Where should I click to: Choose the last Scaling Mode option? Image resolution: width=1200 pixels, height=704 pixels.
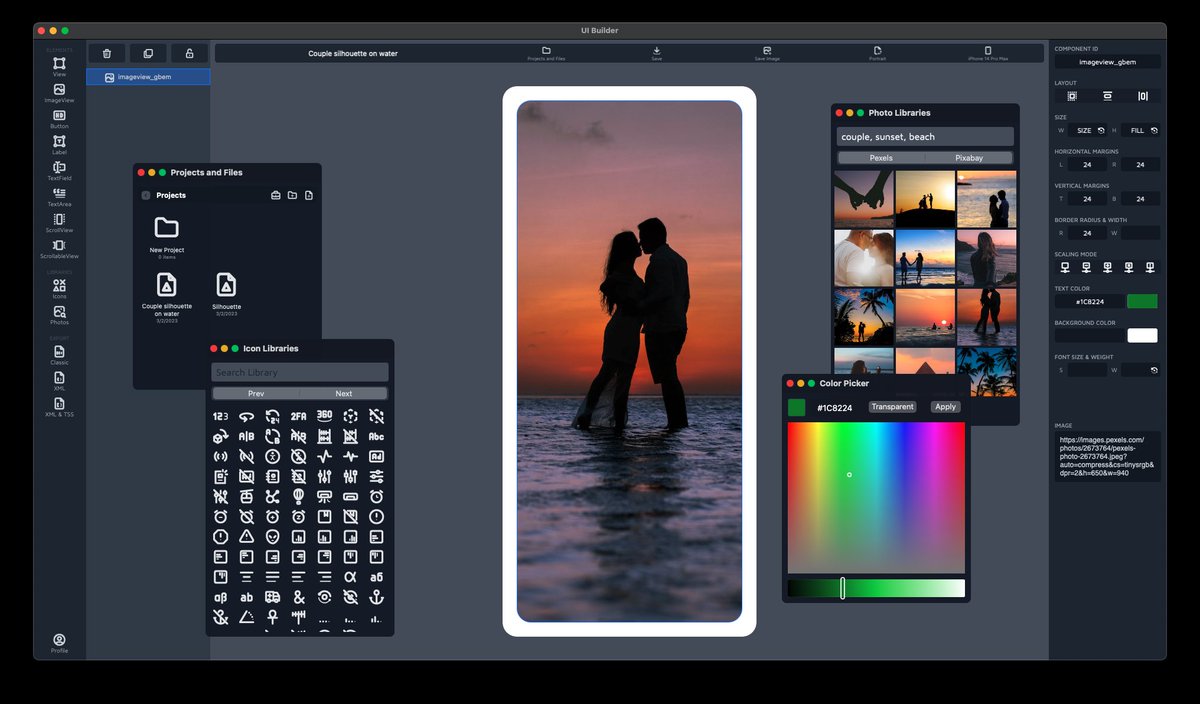pyautogui.click(x=1150, y=267)
